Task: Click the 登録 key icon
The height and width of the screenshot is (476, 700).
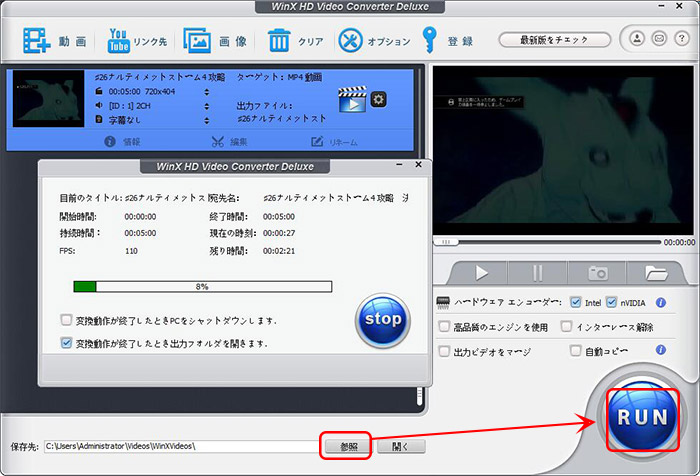Action: (429, 40)
